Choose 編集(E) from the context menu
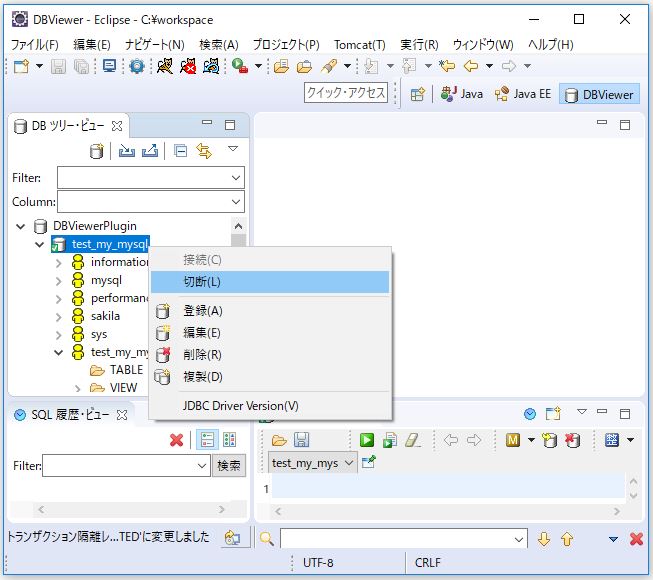The image size is (653, 580). click(270, 333)
